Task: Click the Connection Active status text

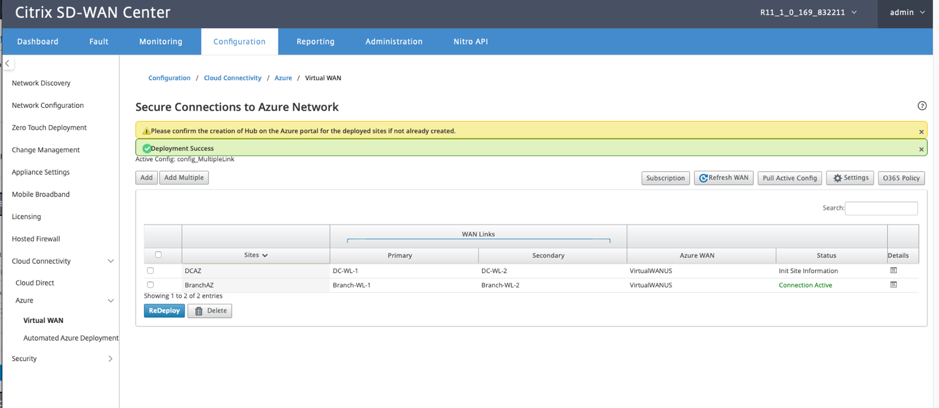Action: [805, 285]
